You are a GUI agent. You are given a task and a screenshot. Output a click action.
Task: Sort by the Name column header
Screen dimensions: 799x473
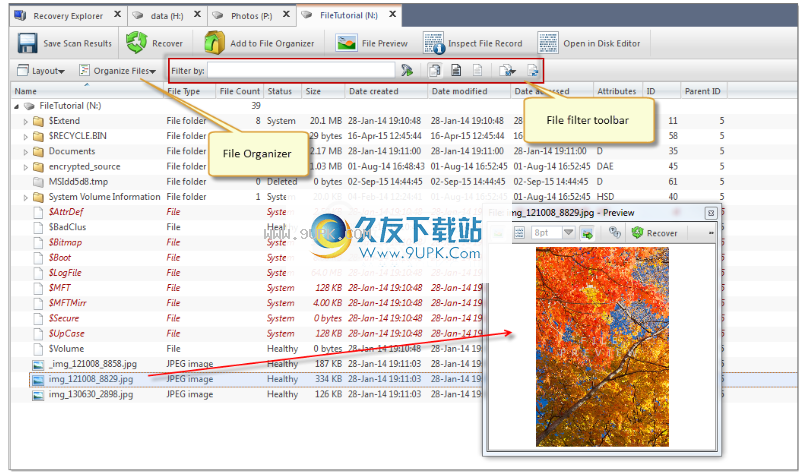point(87,91)
